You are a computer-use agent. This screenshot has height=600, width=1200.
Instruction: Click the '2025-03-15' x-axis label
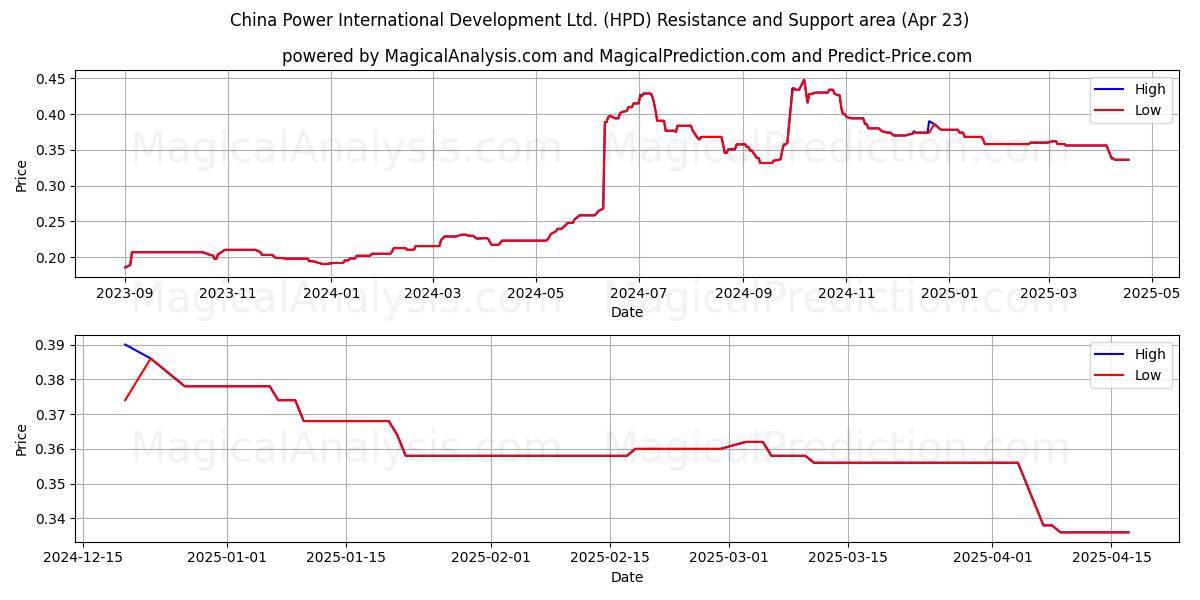point(849,558)
